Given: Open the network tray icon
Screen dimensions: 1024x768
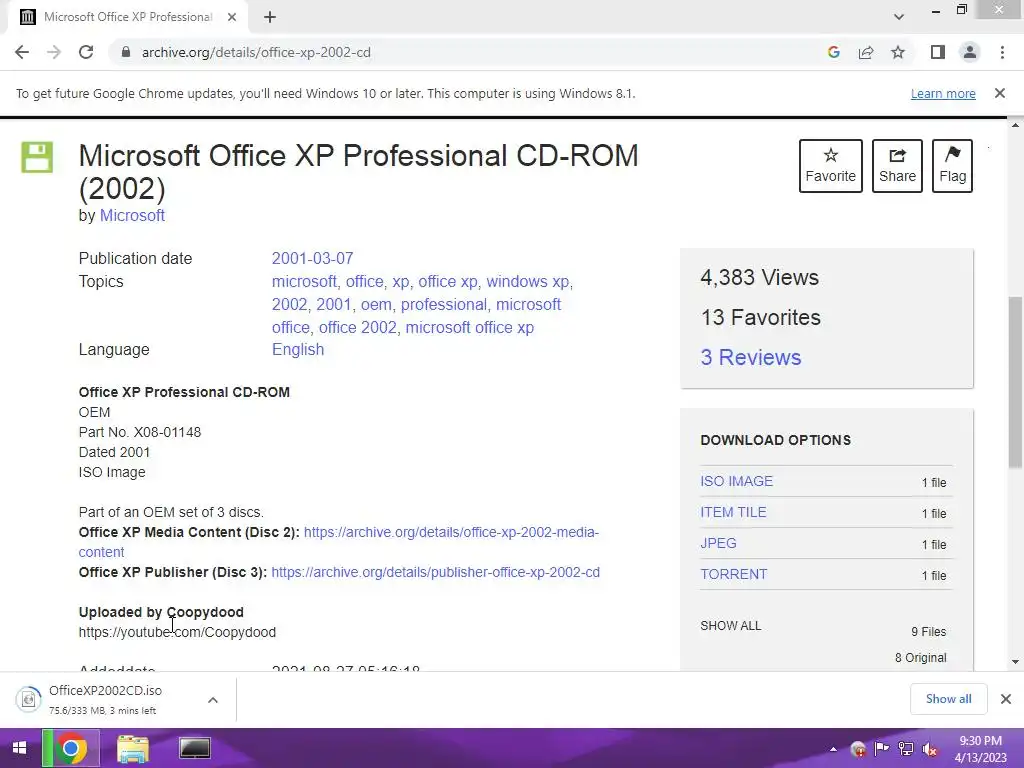Looking at the screenshot, I should point(906,749).
